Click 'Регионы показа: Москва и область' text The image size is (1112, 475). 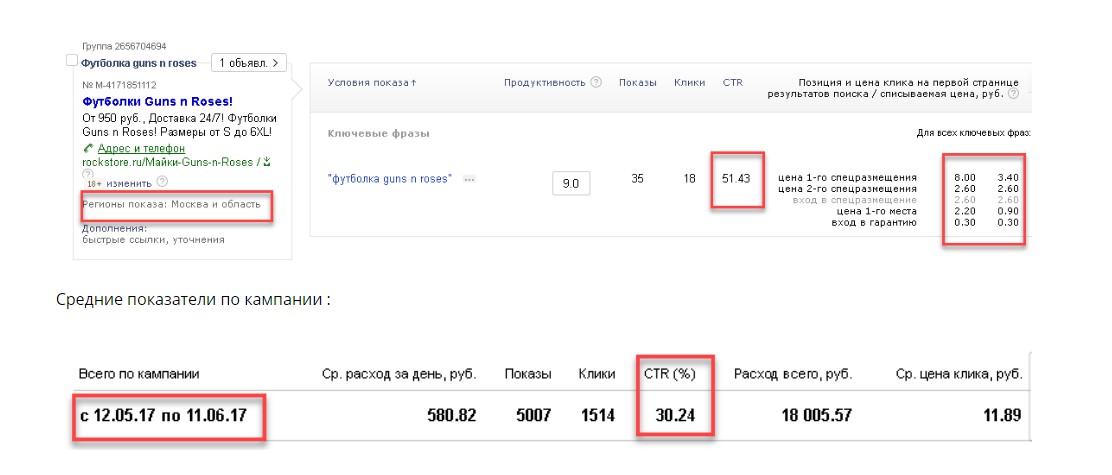coord(171,204)
